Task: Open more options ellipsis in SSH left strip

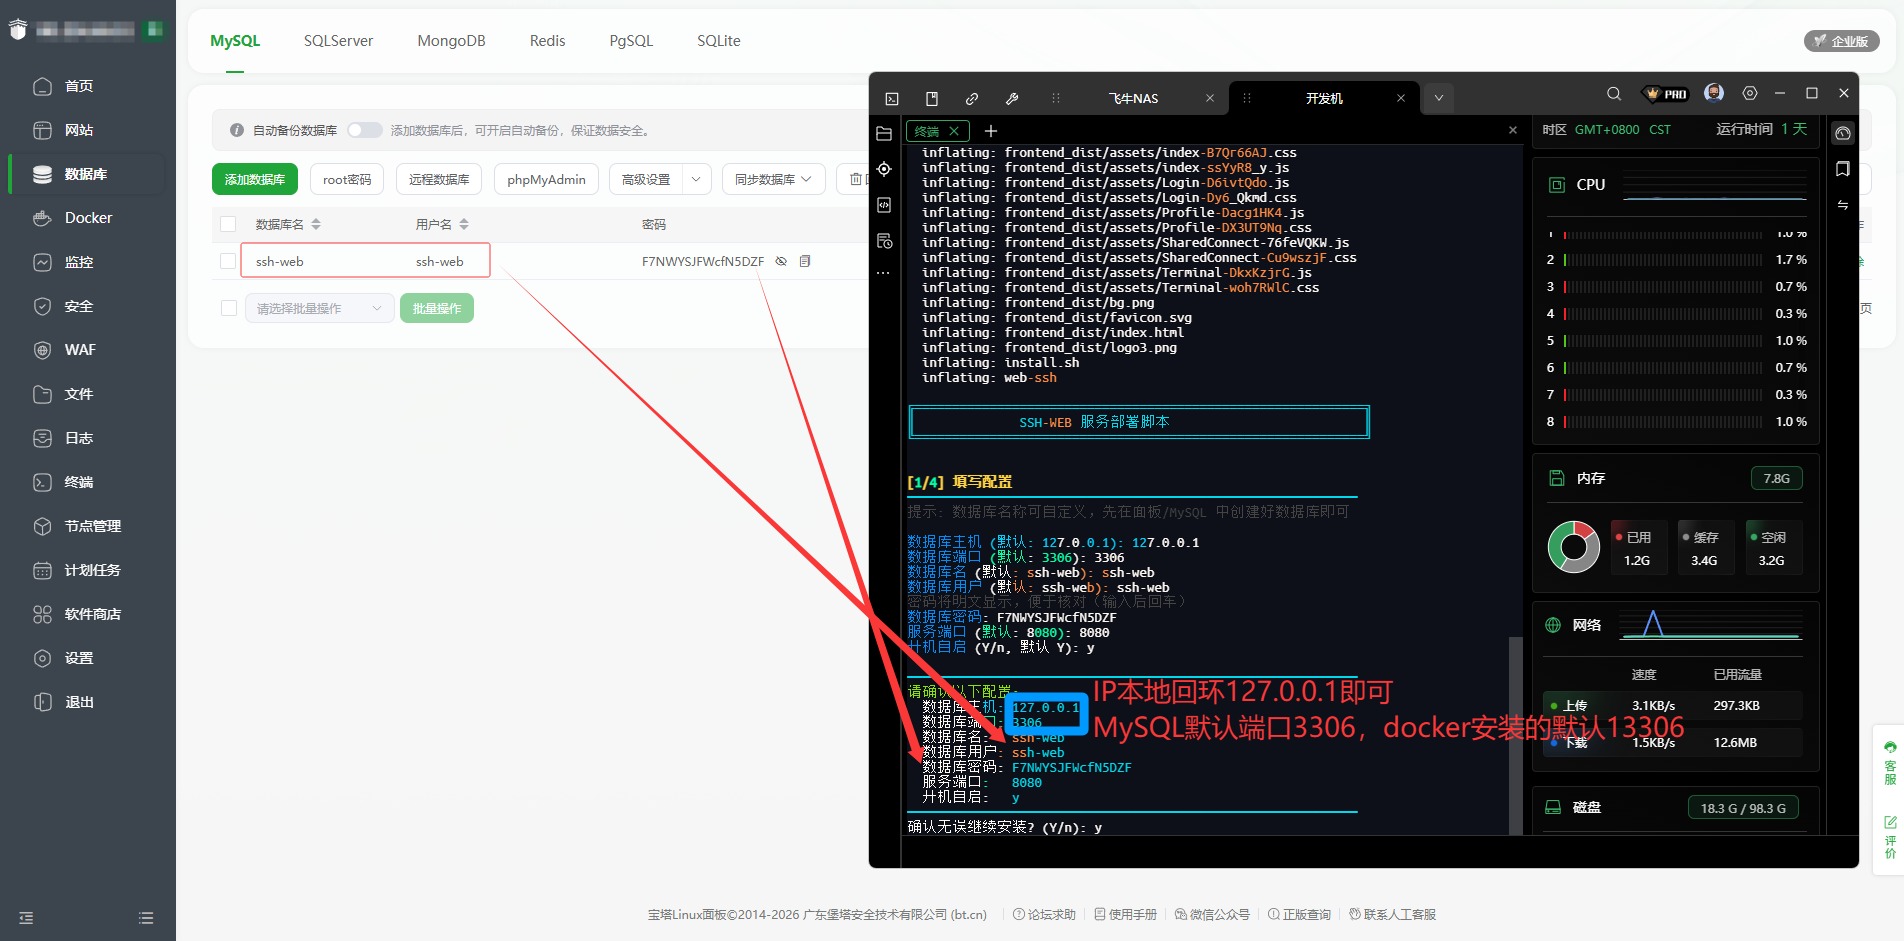Action: [883, 273]
